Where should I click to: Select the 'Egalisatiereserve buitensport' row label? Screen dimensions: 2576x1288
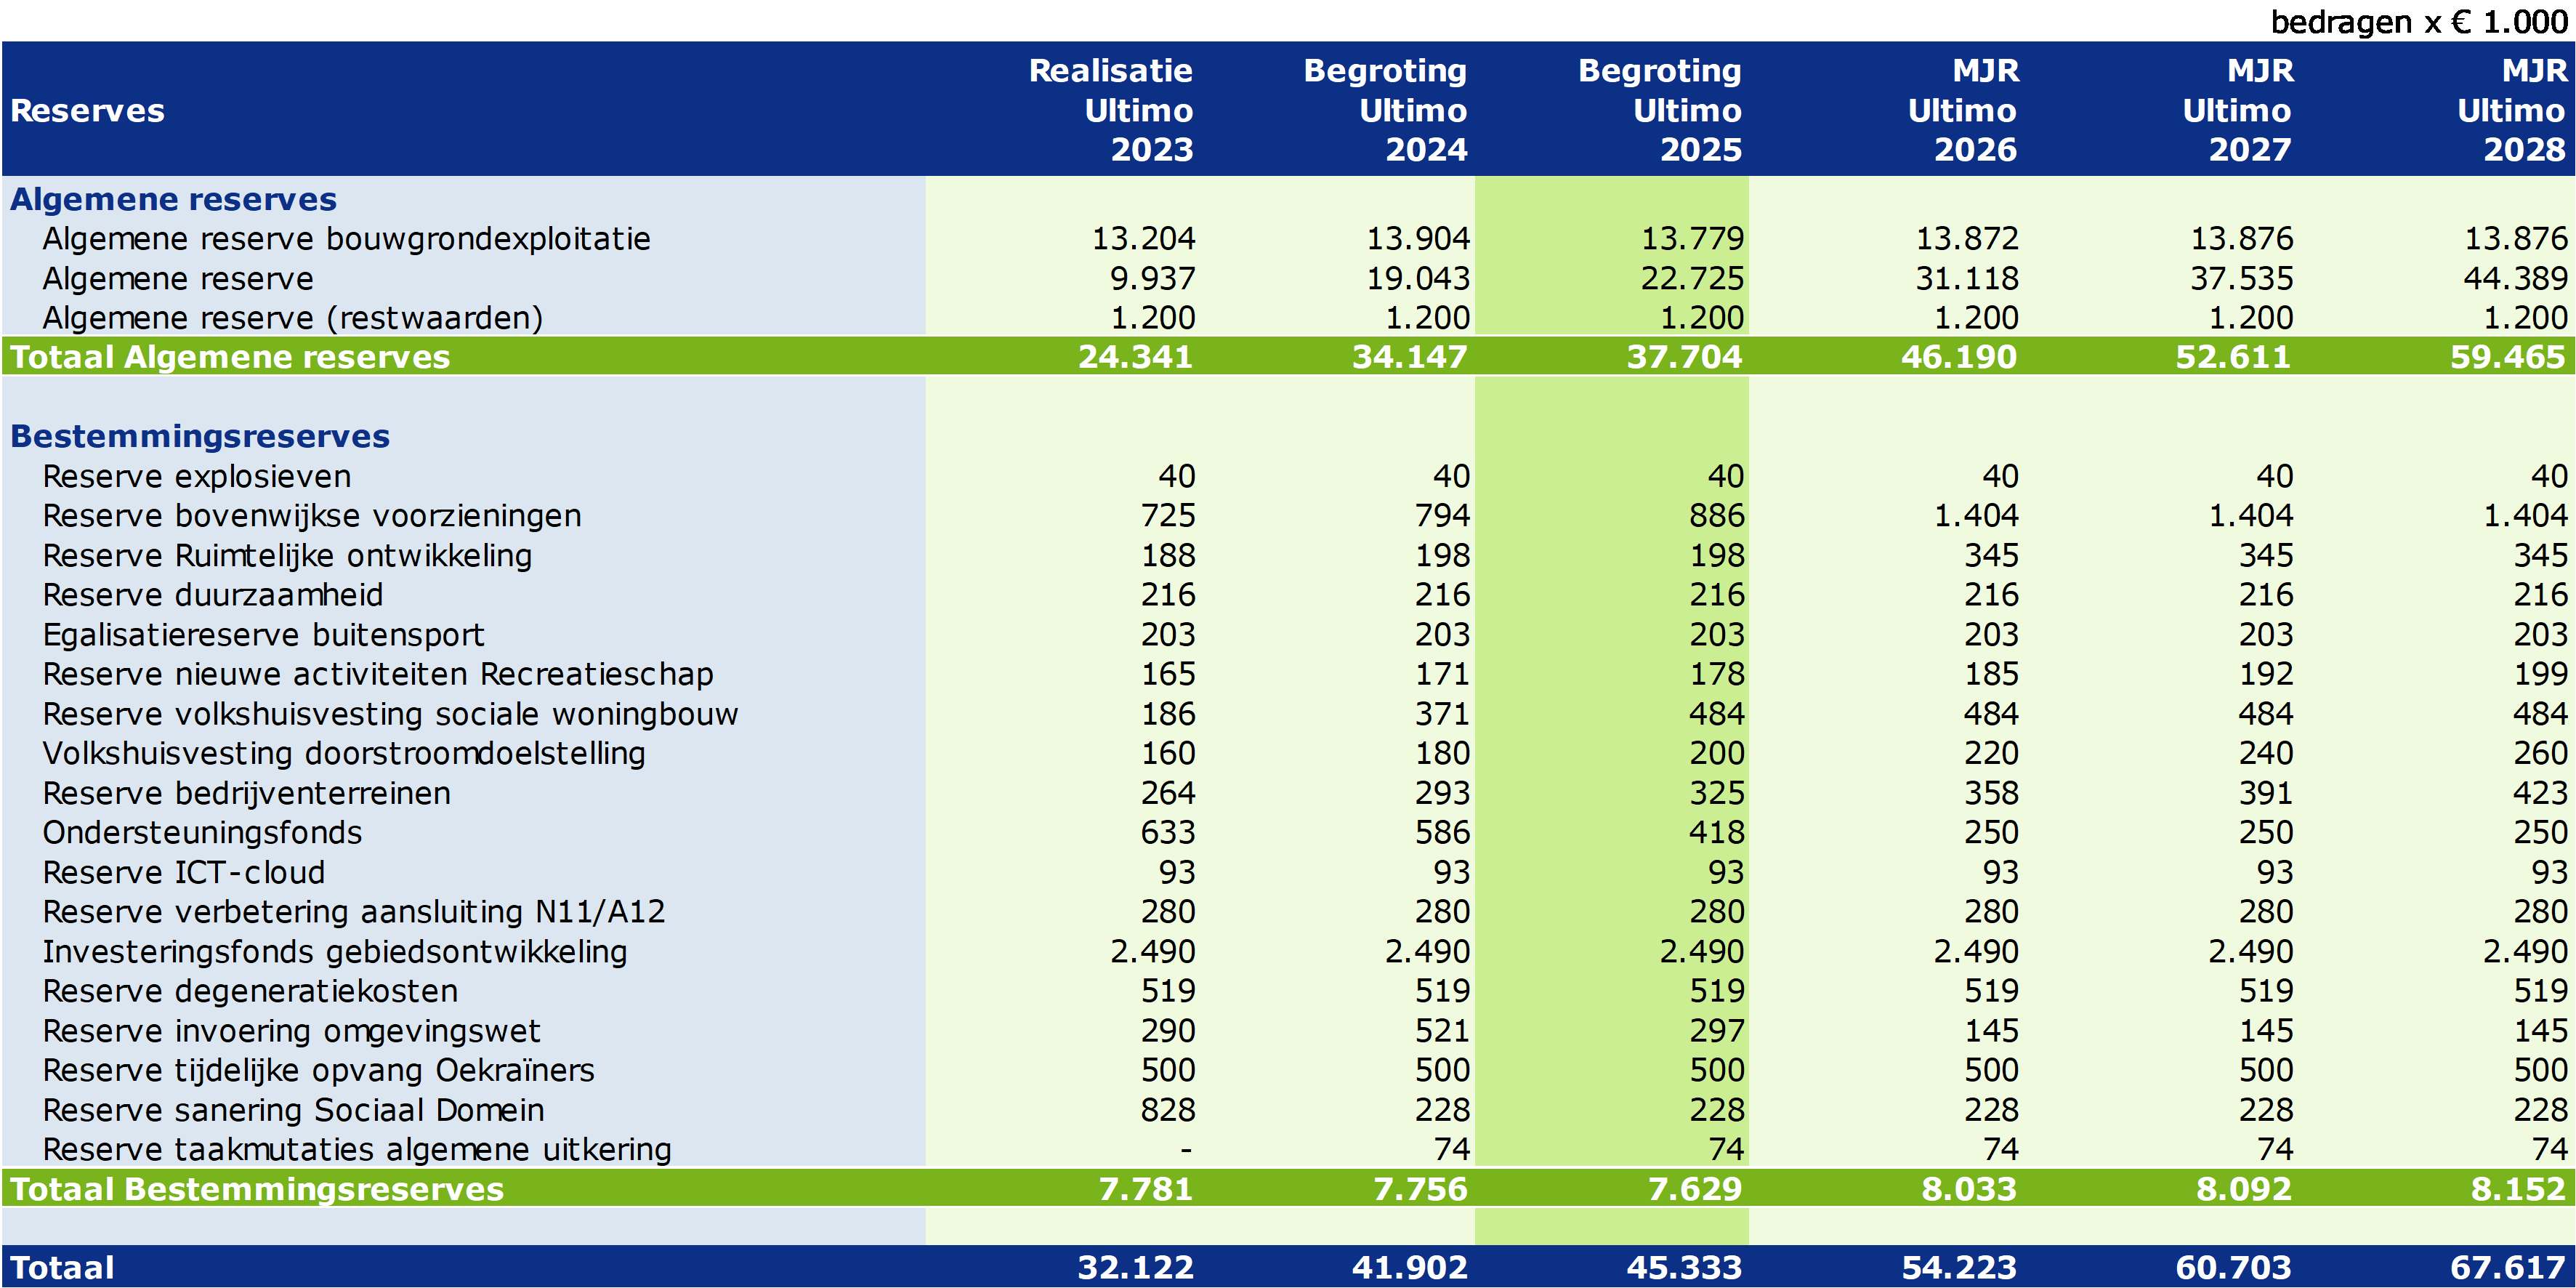point(263,635)
